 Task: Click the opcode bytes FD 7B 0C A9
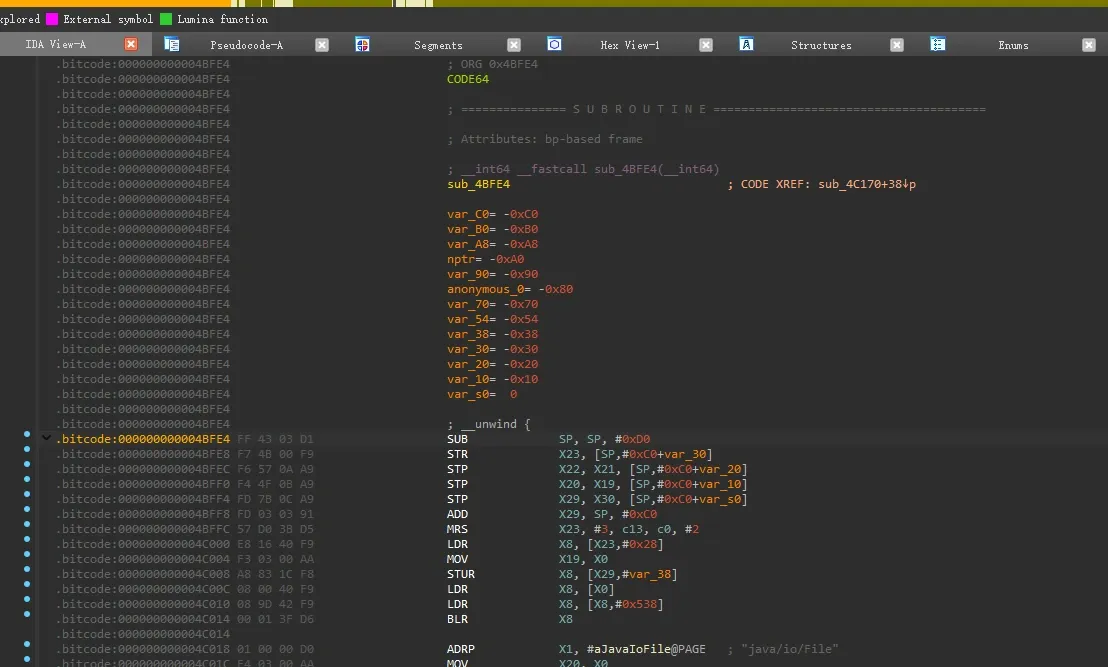pyautogui.click(x=275, y=500)
